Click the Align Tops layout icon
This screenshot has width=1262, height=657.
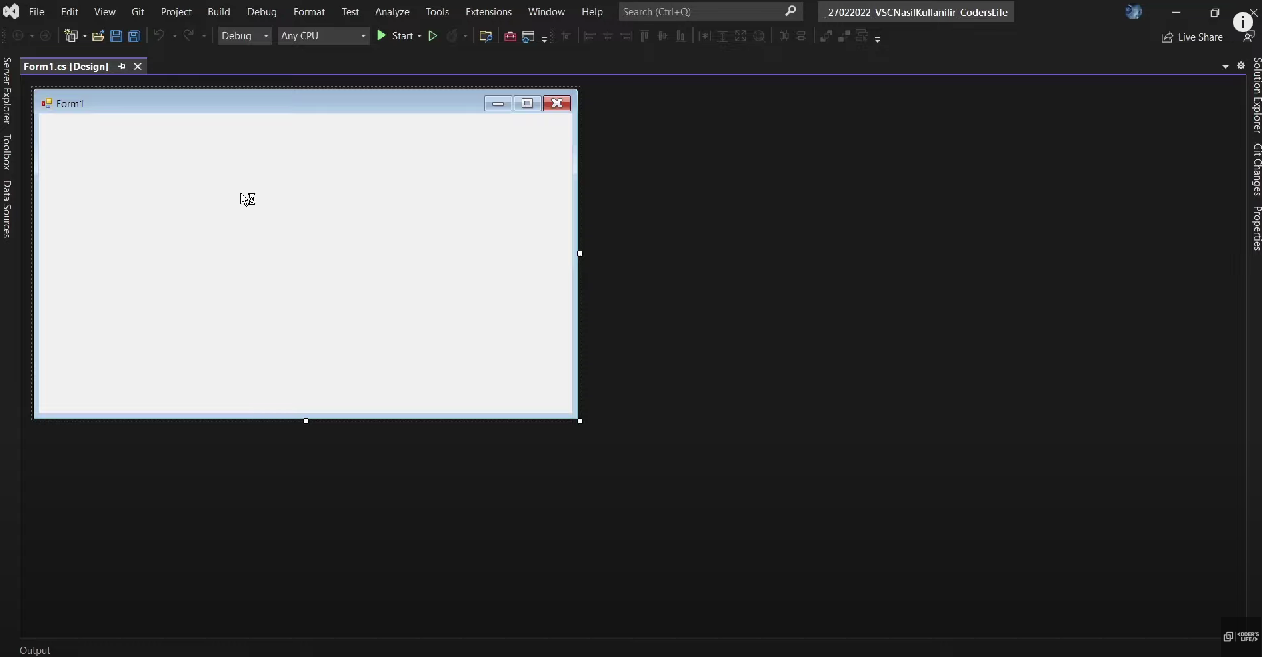(x=645, y=36)
